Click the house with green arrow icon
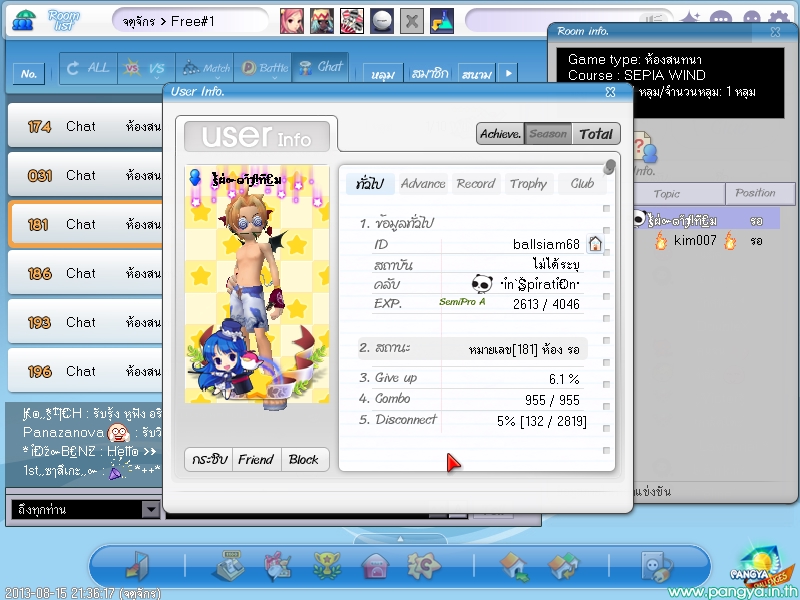The image size is (800, 600). 515,567
